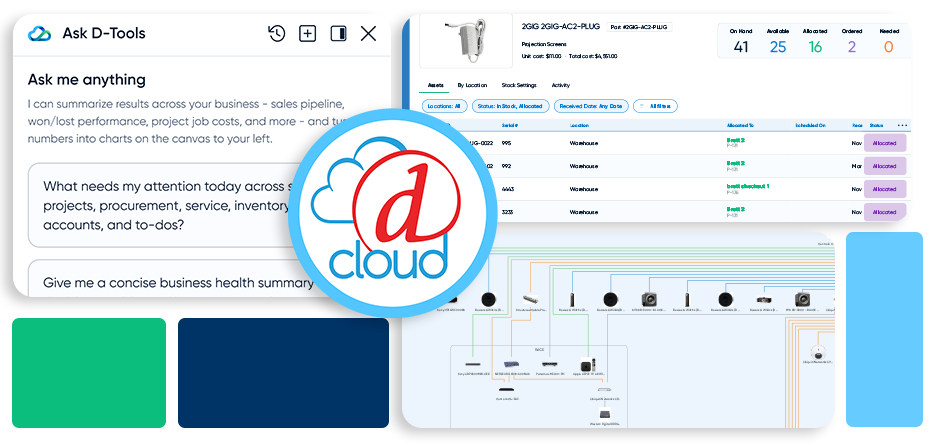
Task: Open the Locations: All filter
Action: tap(444, 106)
